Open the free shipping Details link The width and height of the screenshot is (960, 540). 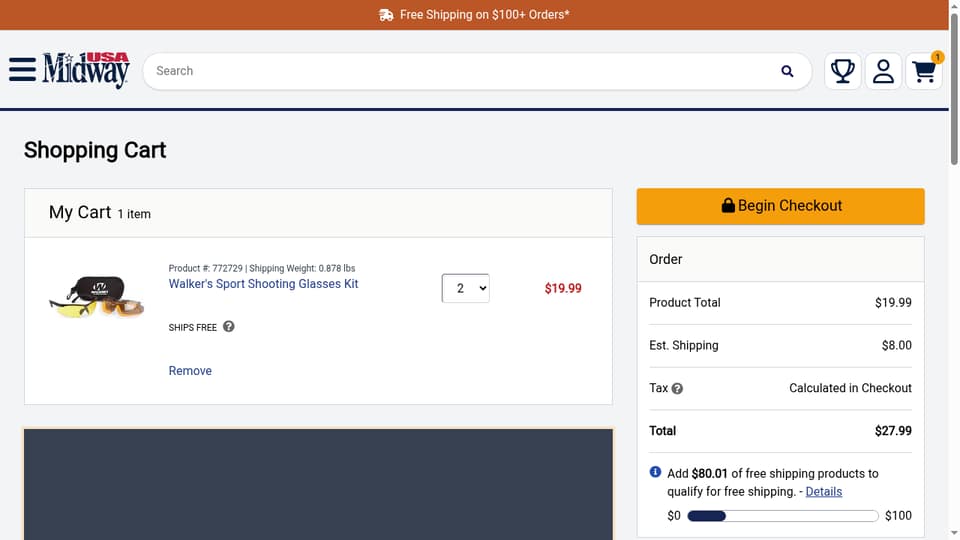coord(823,492)
